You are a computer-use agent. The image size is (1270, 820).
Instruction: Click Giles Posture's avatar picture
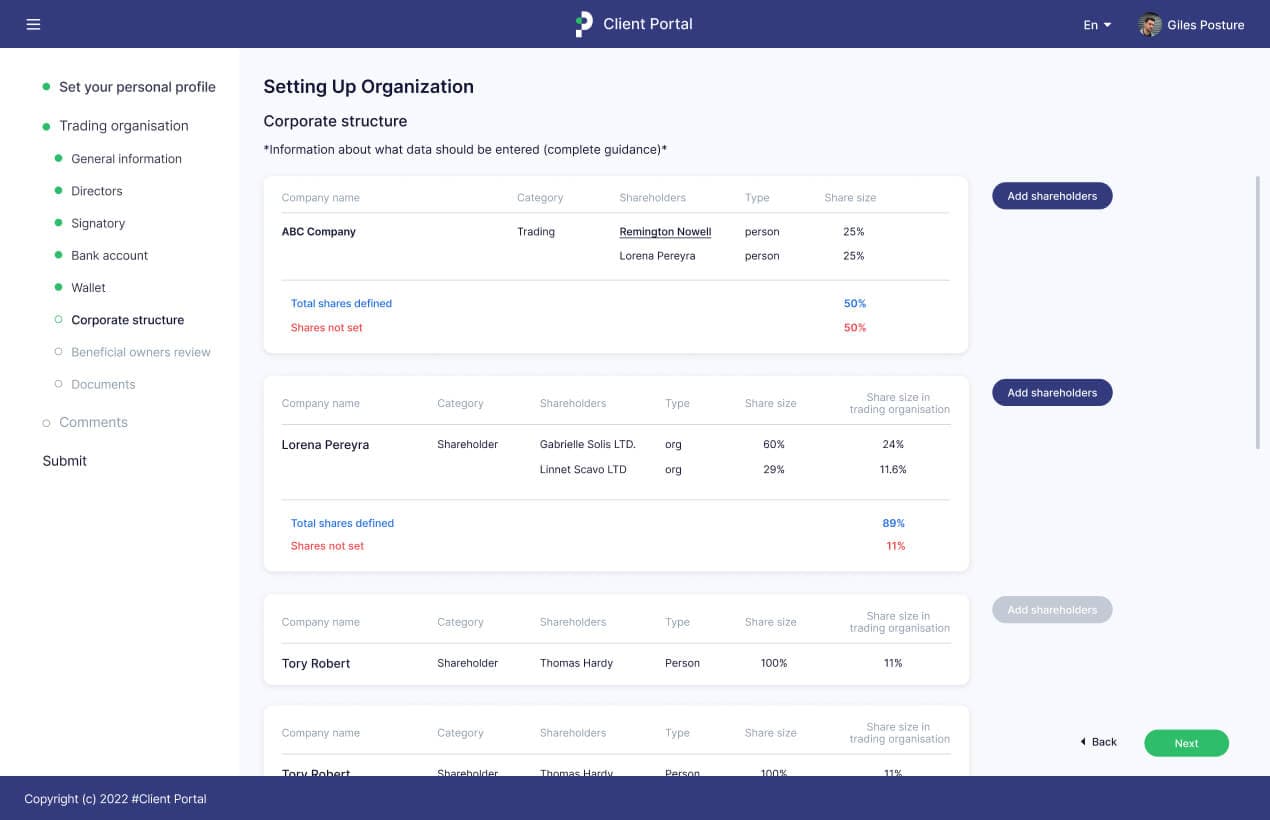click(1150, 25)
